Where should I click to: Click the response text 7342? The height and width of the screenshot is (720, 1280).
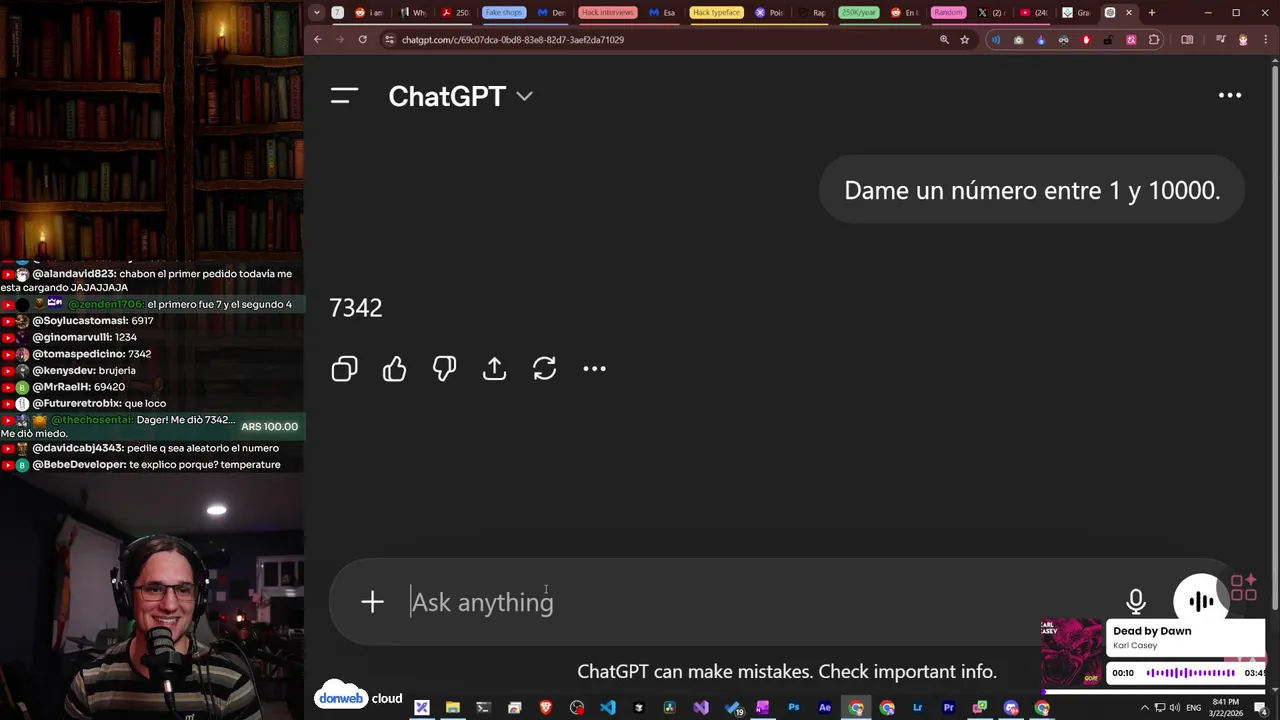click(x=356, y=308)
